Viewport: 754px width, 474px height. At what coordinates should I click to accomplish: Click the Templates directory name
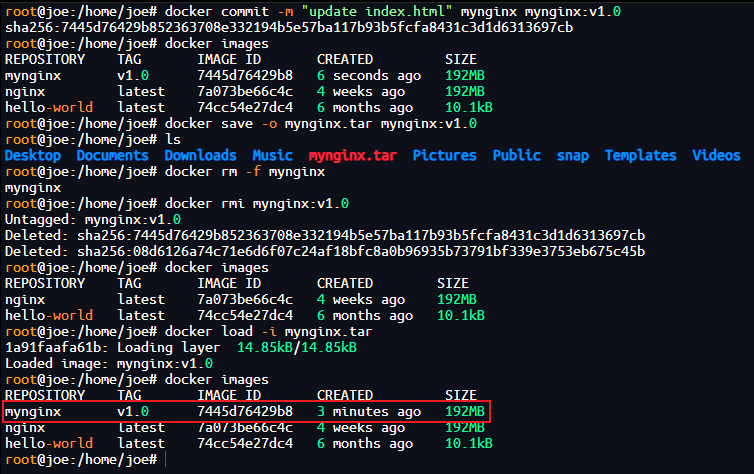pos(640,155)
